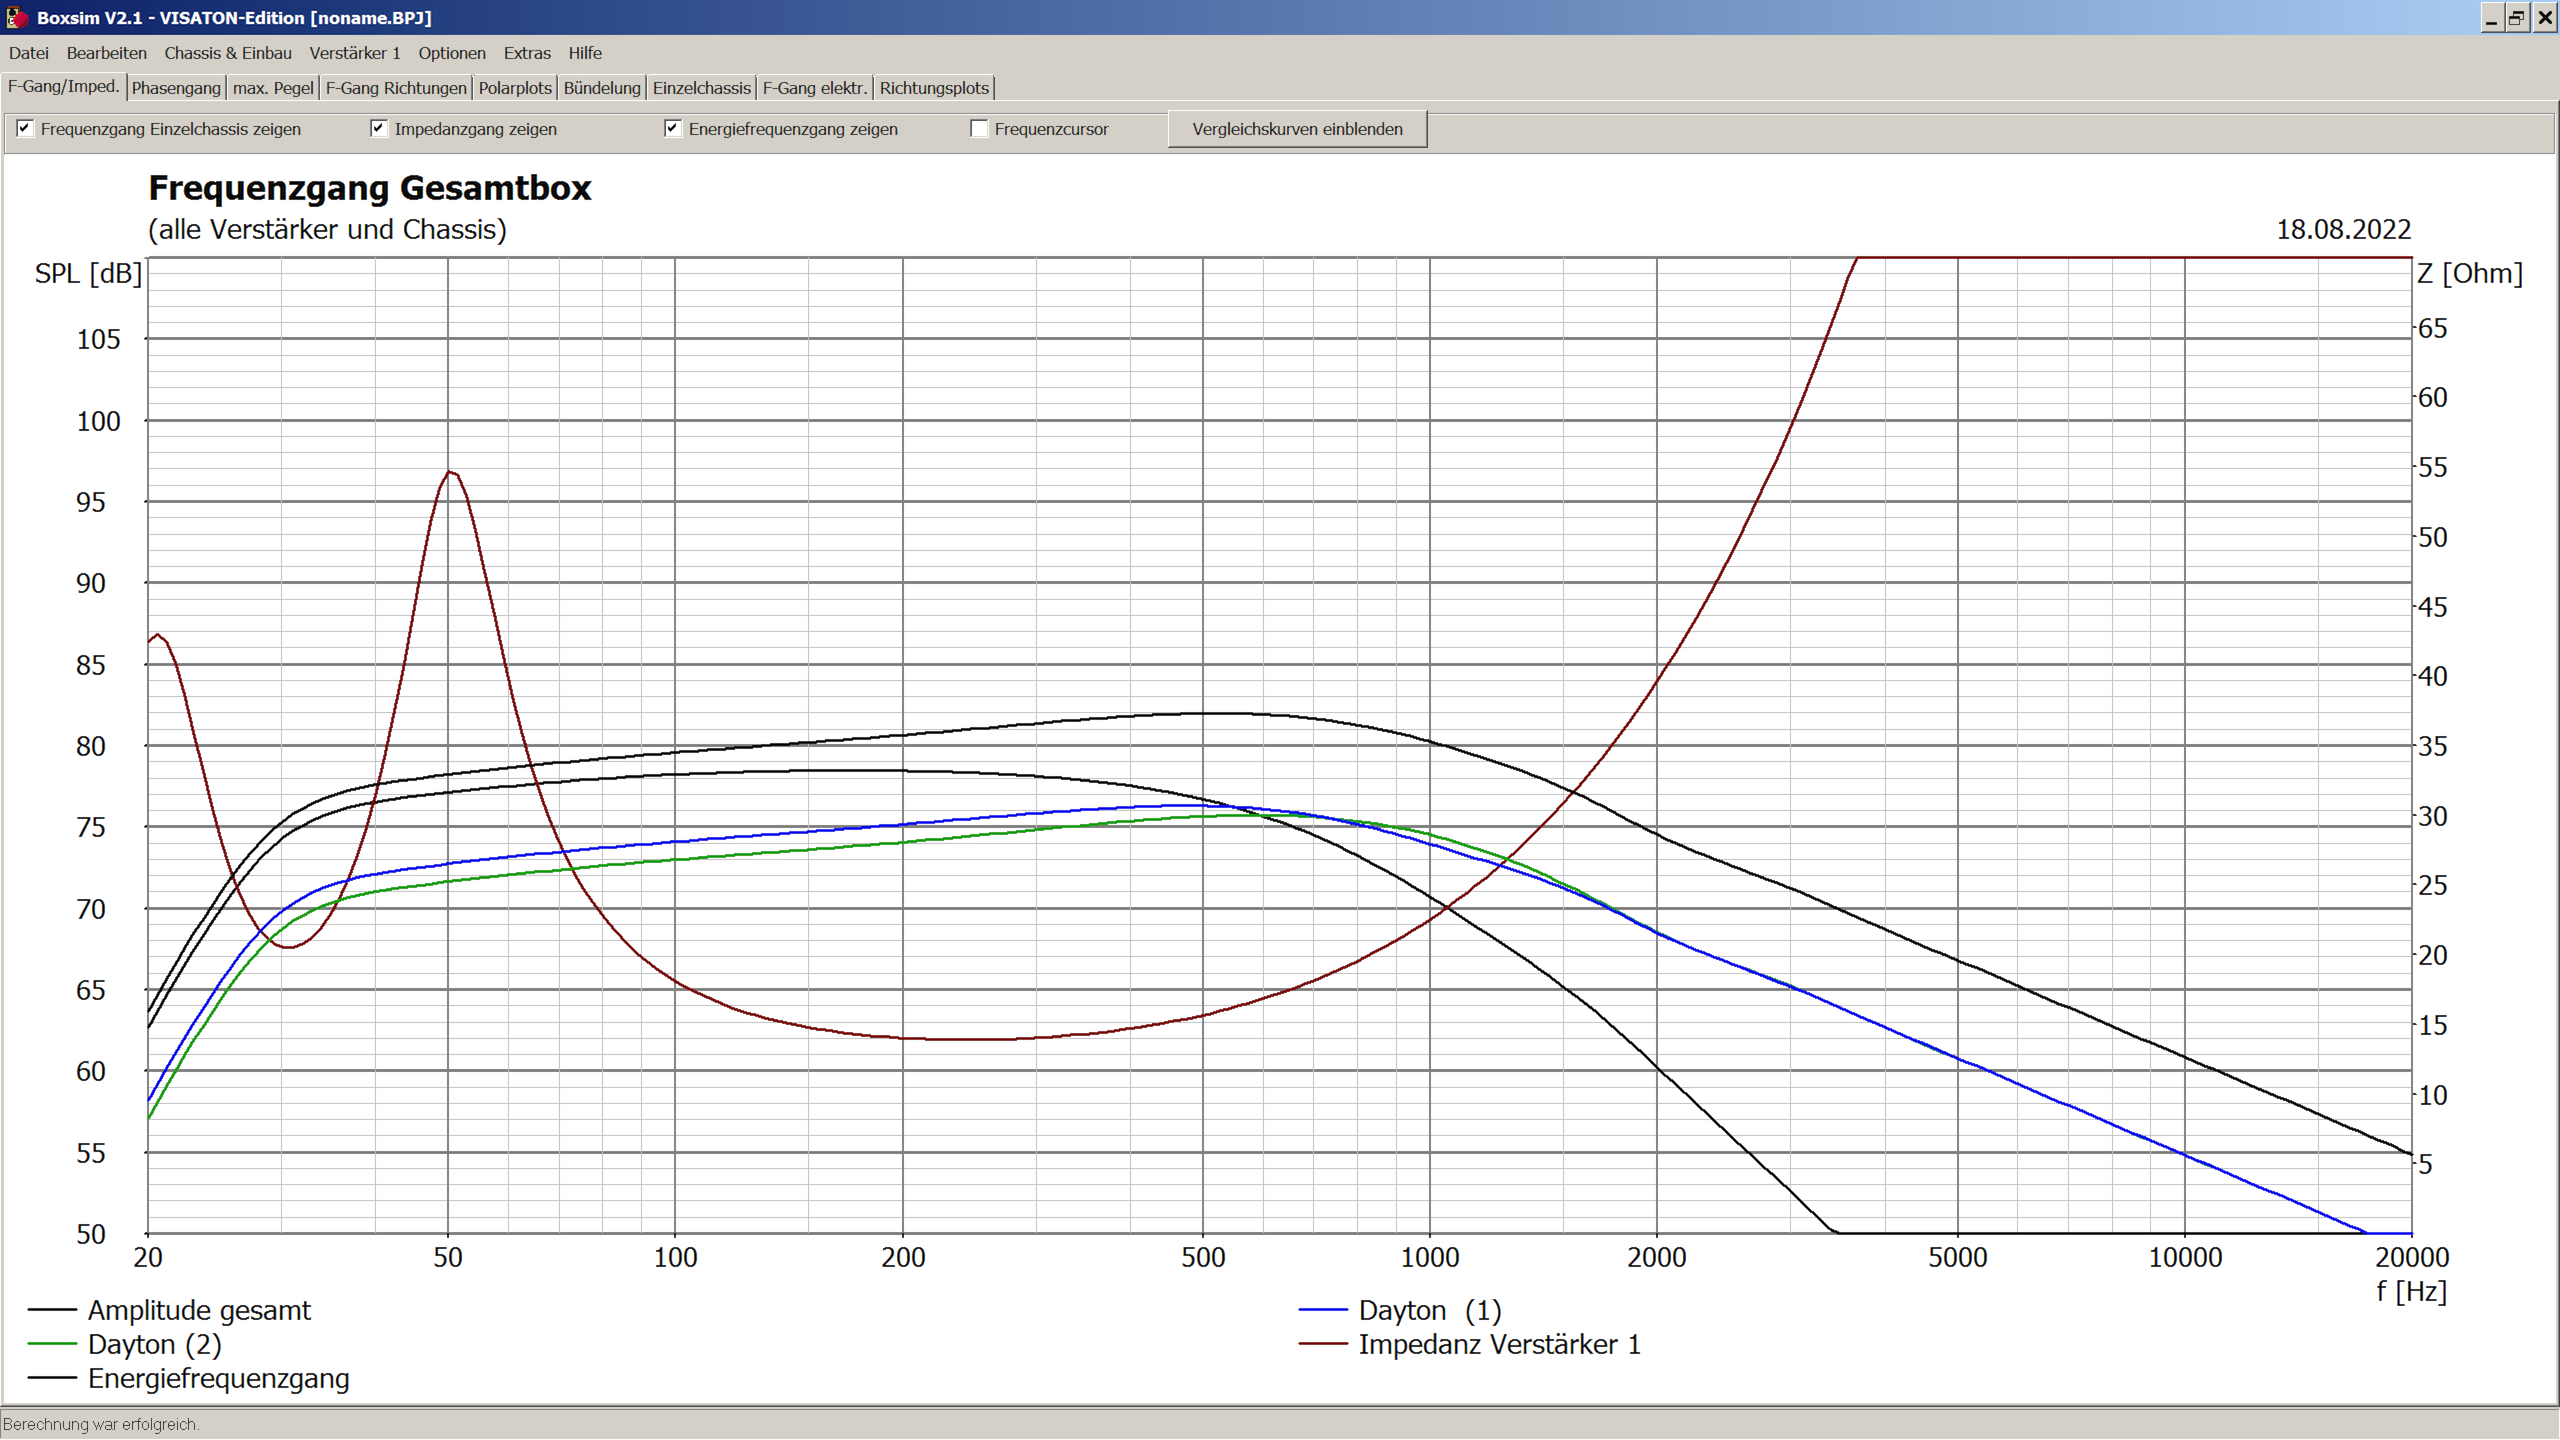The height and width of the screenshot is (1440, 2560).
Task: Click the f [Hz] axis label
Action: coord(2411,1291)
